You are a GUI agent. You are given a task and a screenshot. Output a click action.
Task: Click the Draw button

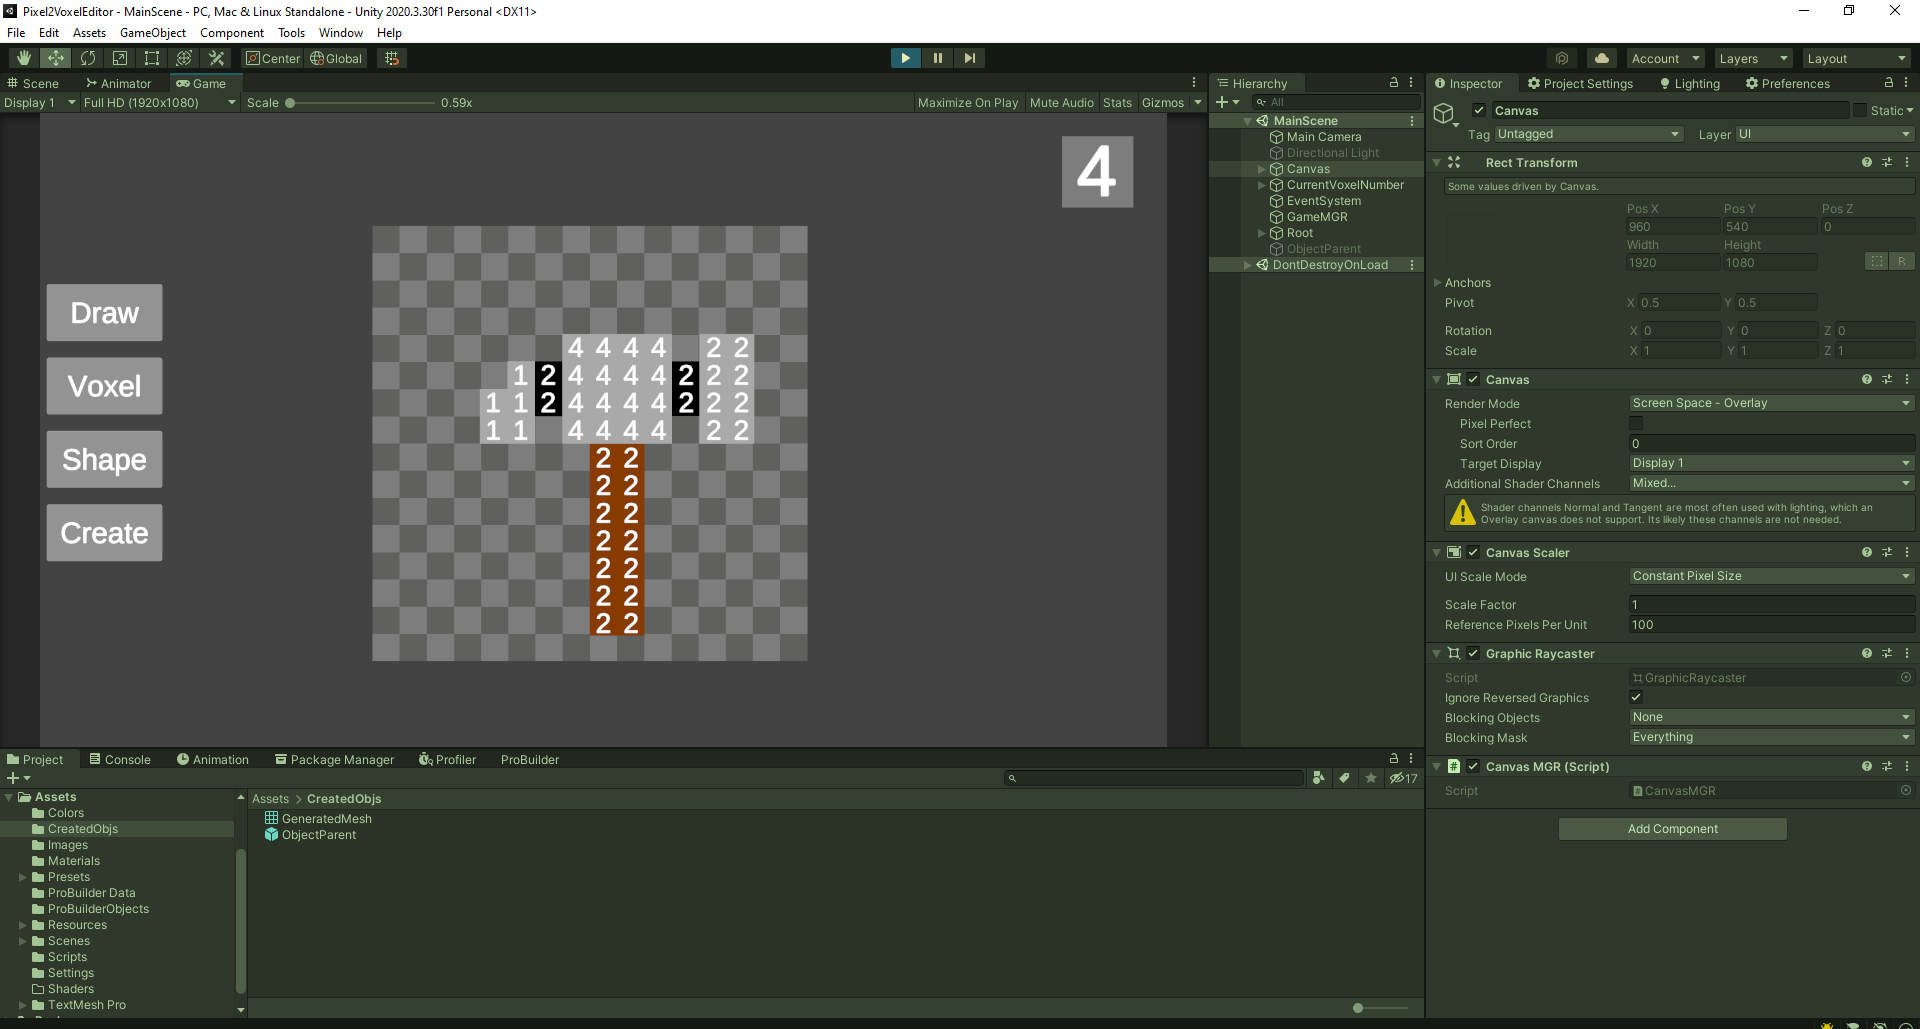click(x=104, y=313)
